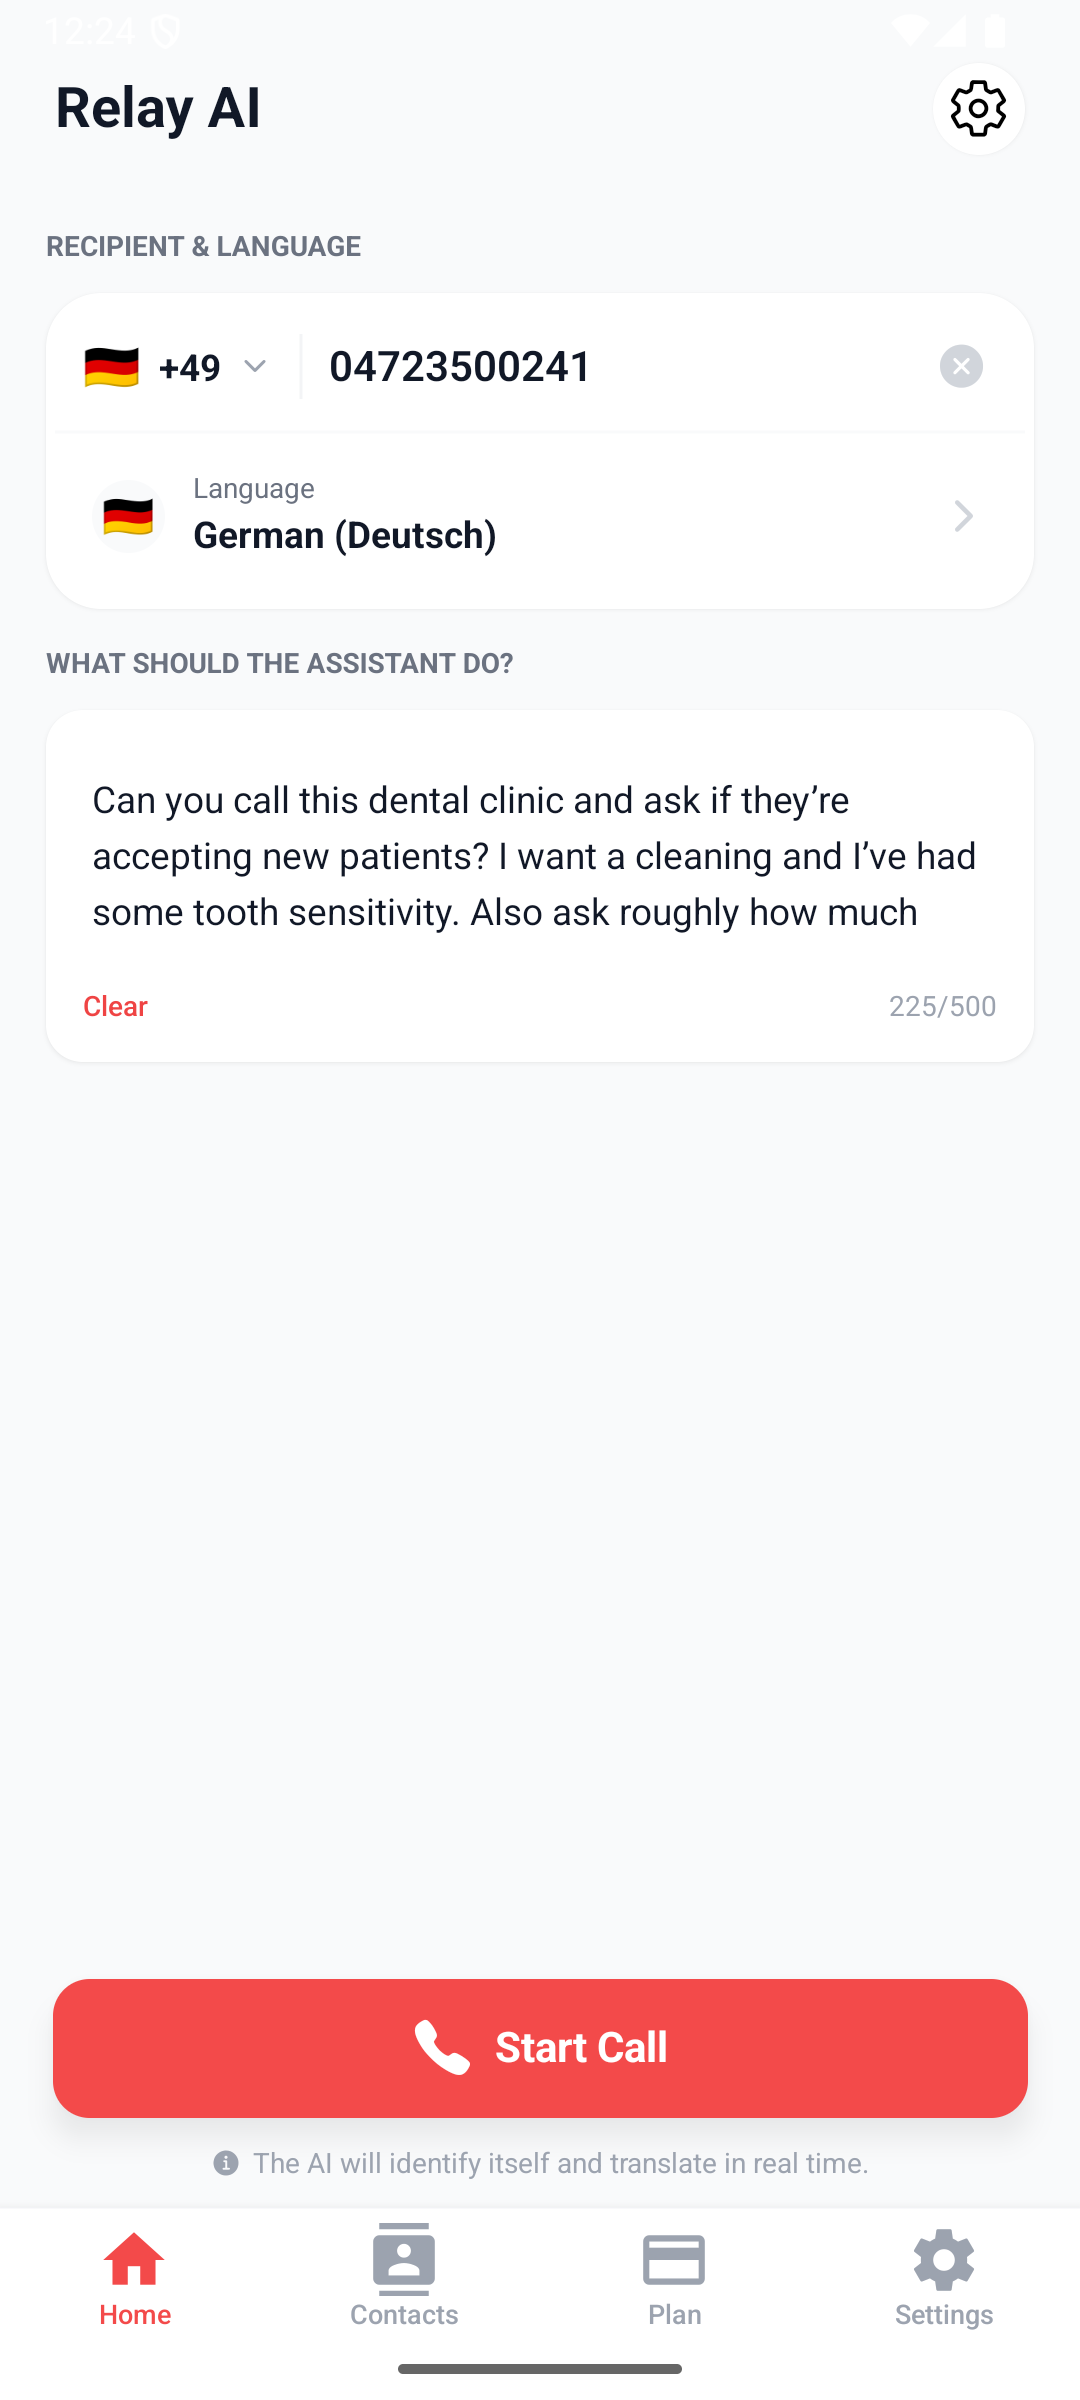Tap the Wi-Fi icon in status bar

[x=908, y=31]
